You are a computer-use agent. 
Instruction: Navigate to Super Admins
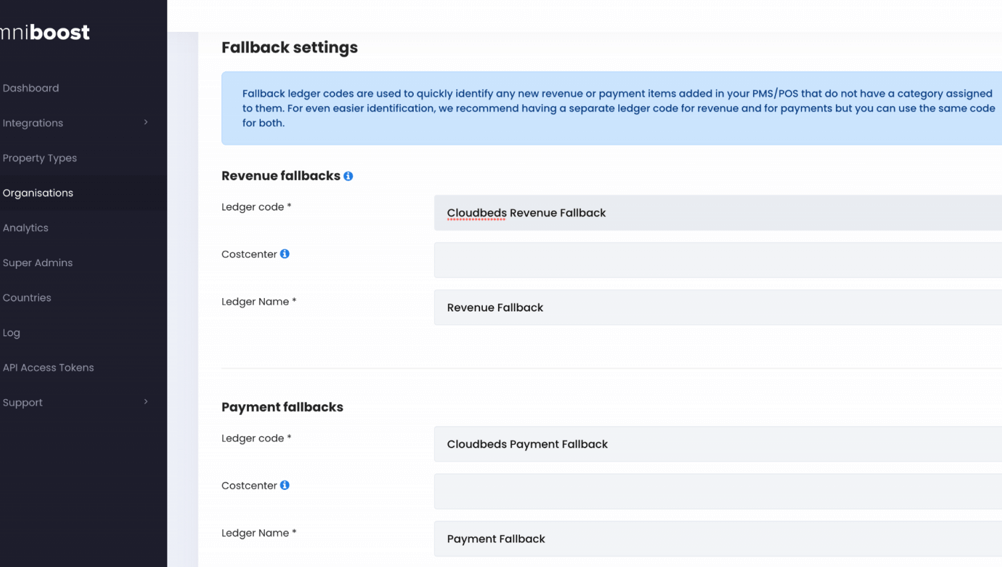(x=38, y=263)
